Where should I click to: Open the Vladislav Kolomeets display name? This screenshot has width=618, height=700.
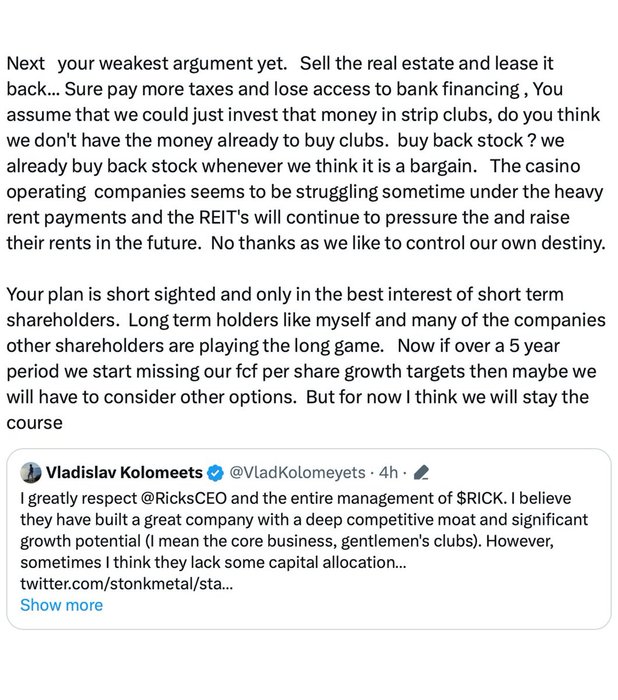tap(124, 472)
